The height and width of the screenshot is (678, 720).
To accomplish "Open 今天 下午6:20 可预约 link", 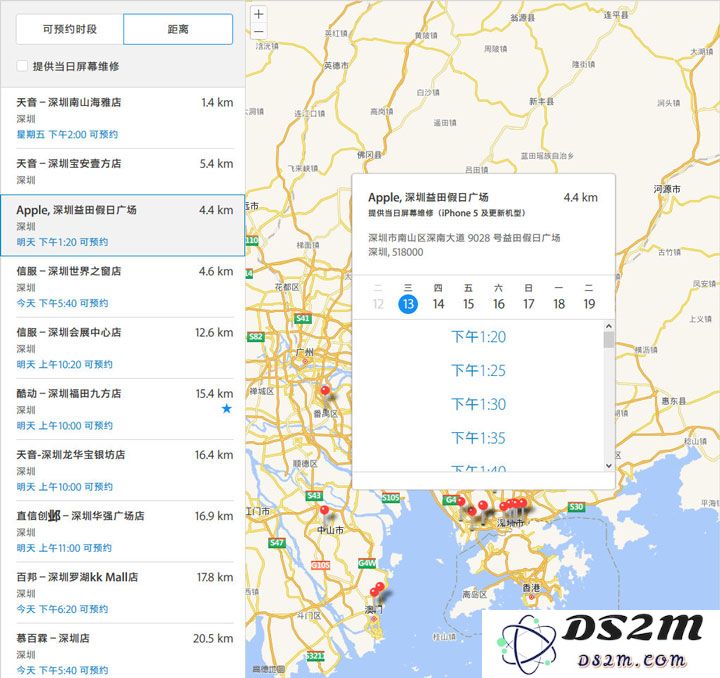I will [x=62, y=609].
